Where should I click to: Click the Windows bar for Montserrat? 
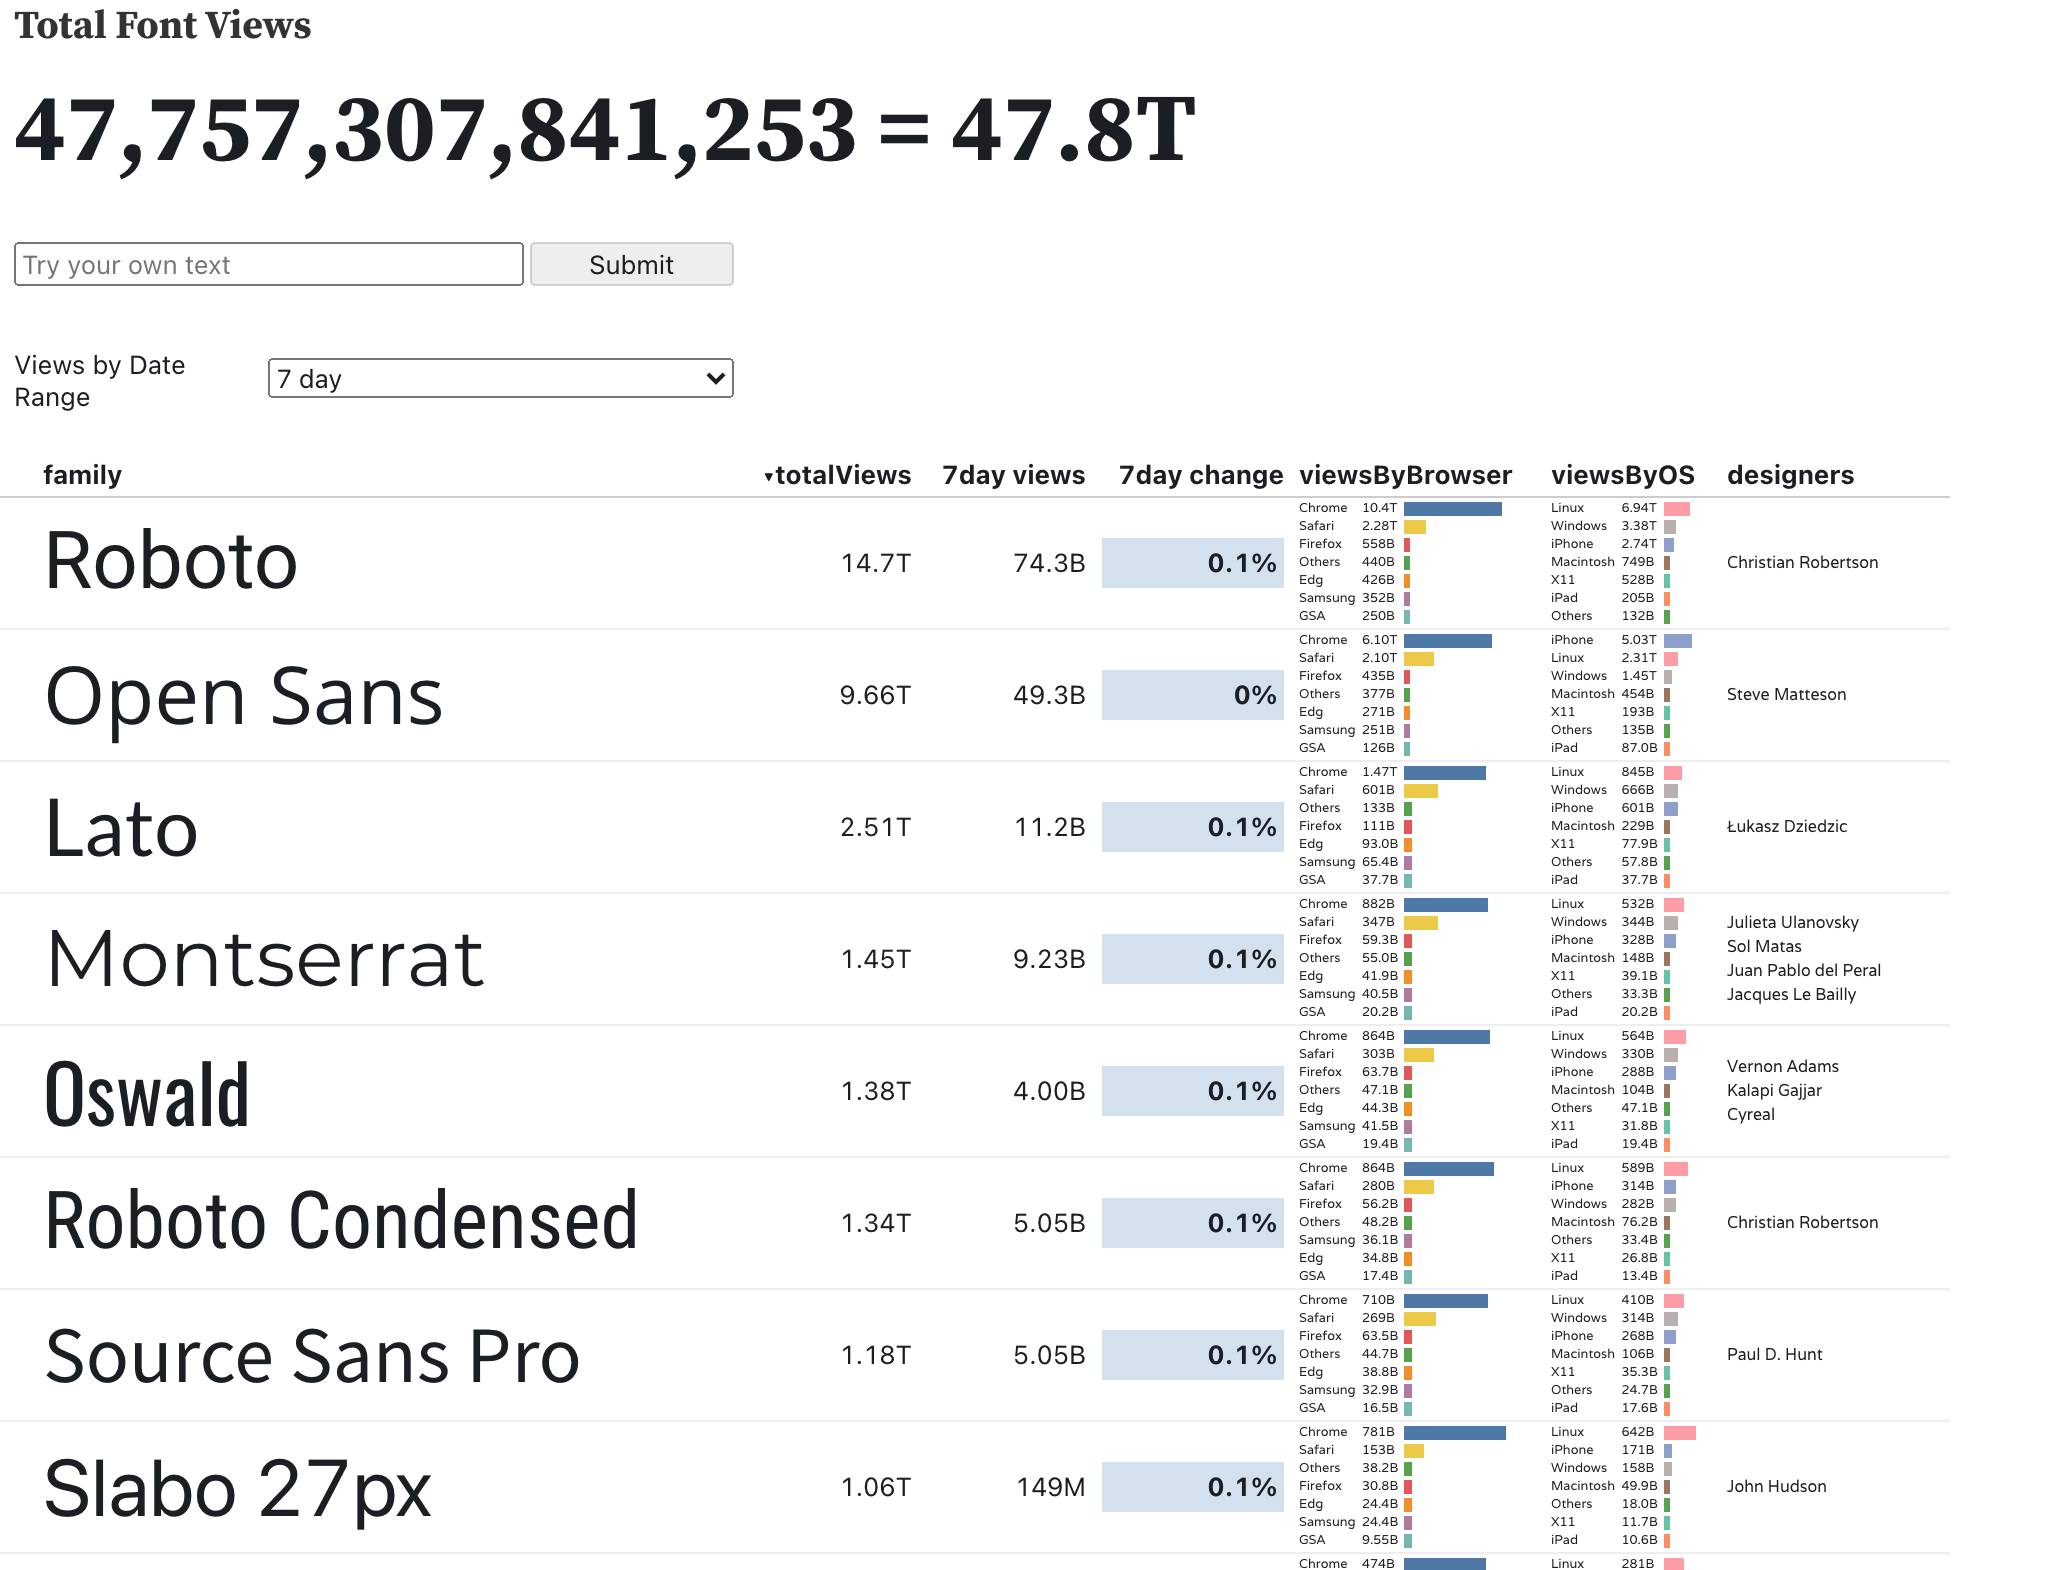tap(1672, 922)
